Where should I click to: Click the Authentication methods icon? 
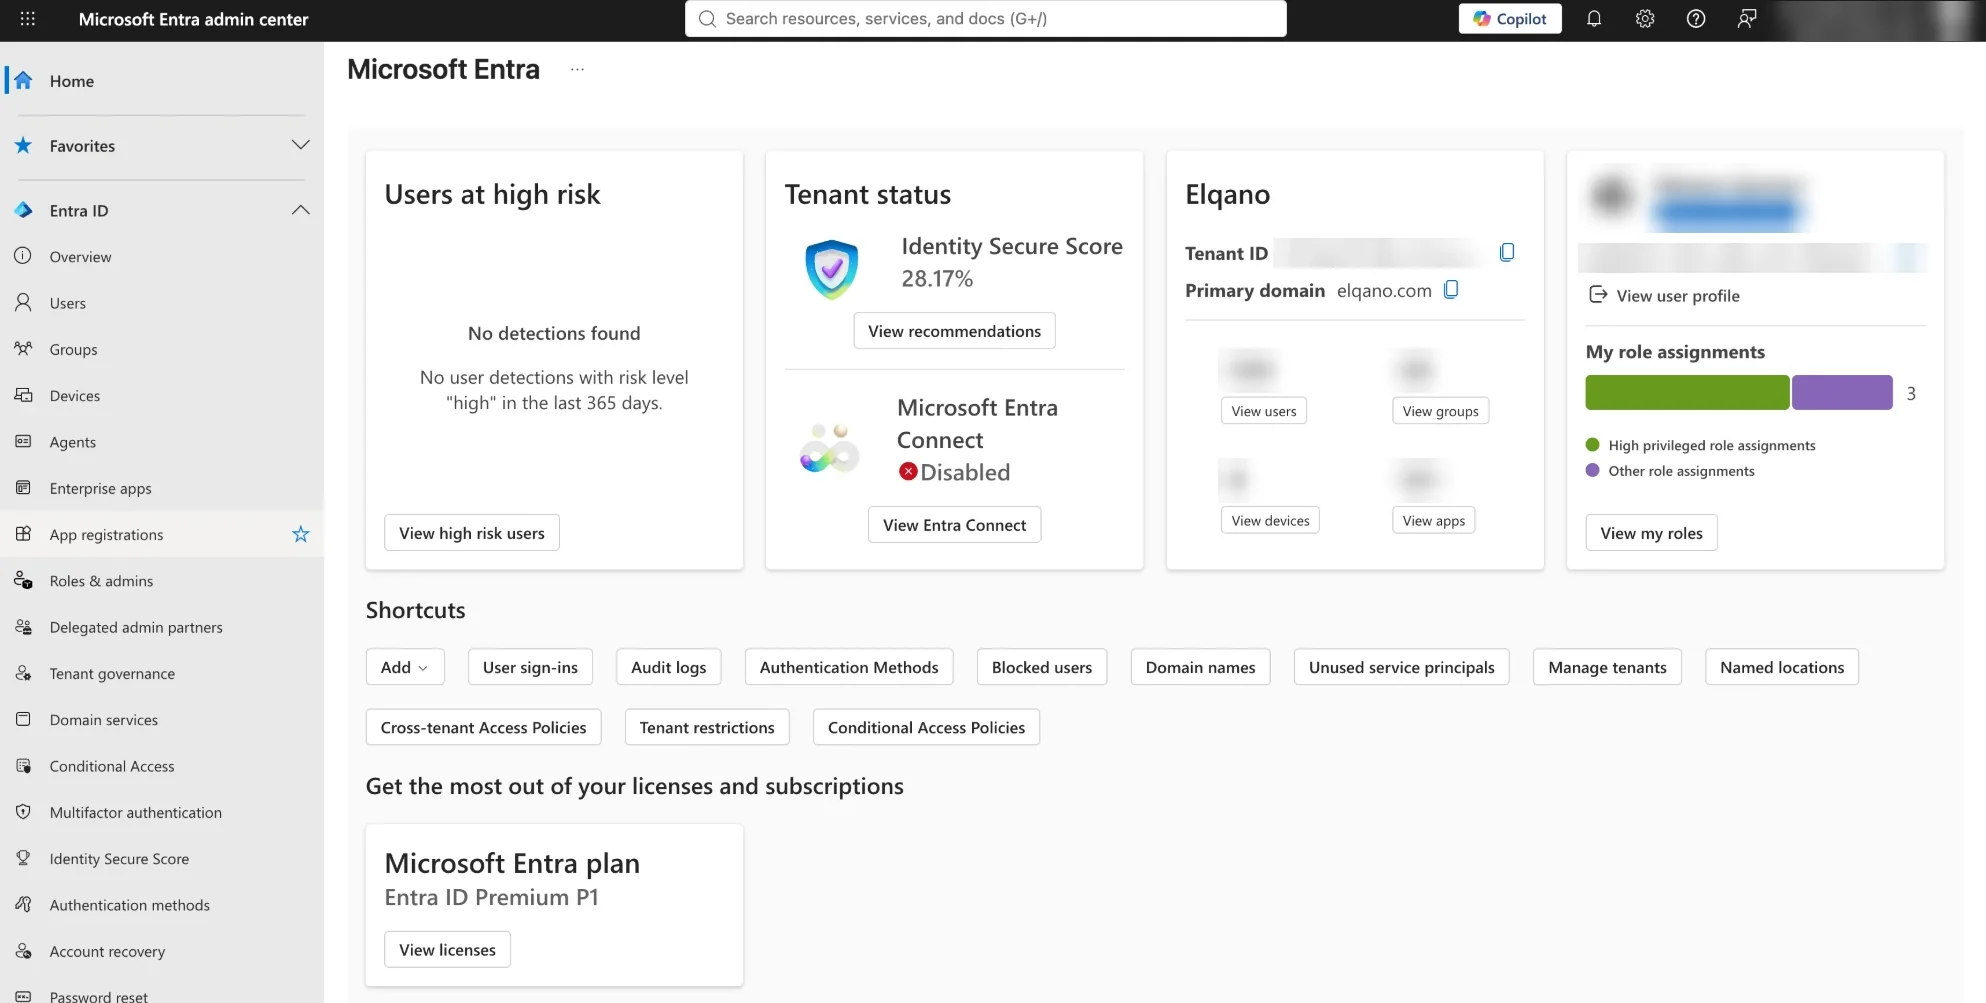click(23, 905)
